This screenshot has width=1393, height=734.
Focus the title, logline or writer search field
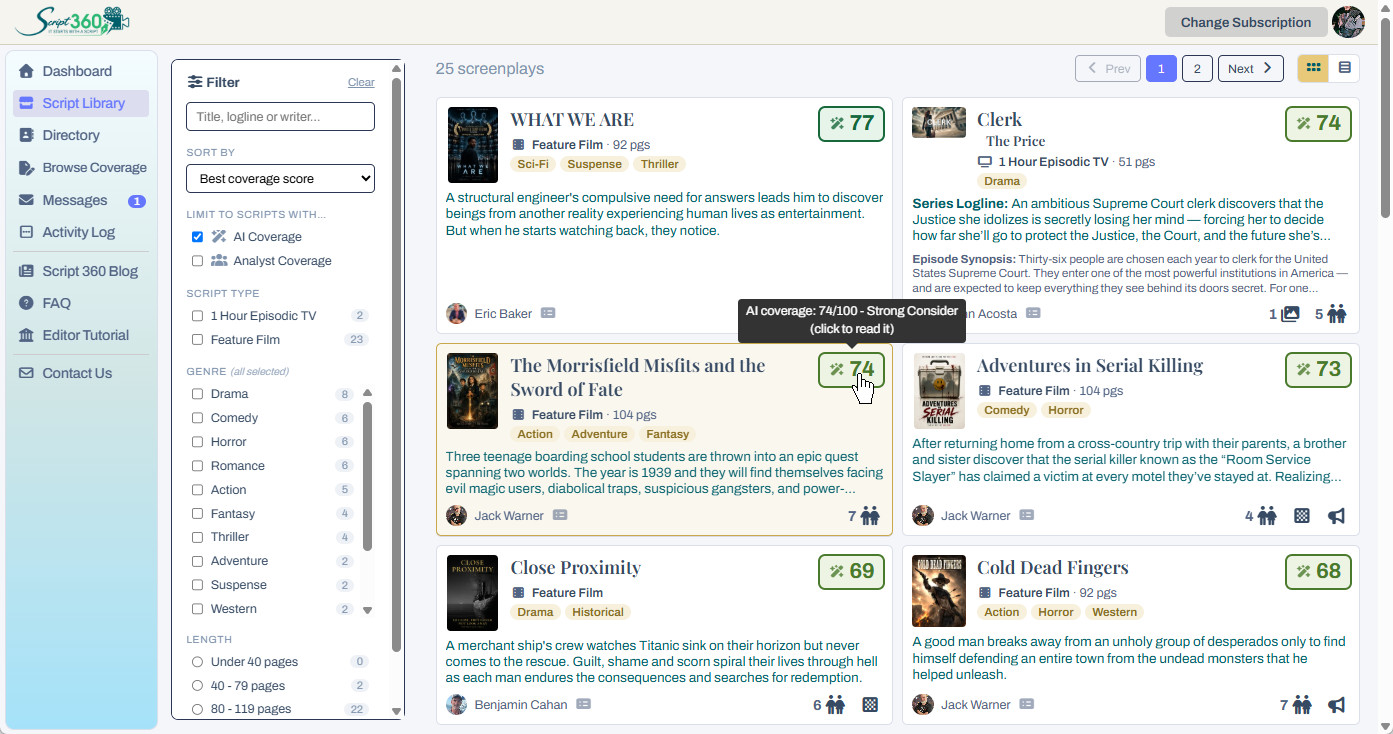click(280, 116)
